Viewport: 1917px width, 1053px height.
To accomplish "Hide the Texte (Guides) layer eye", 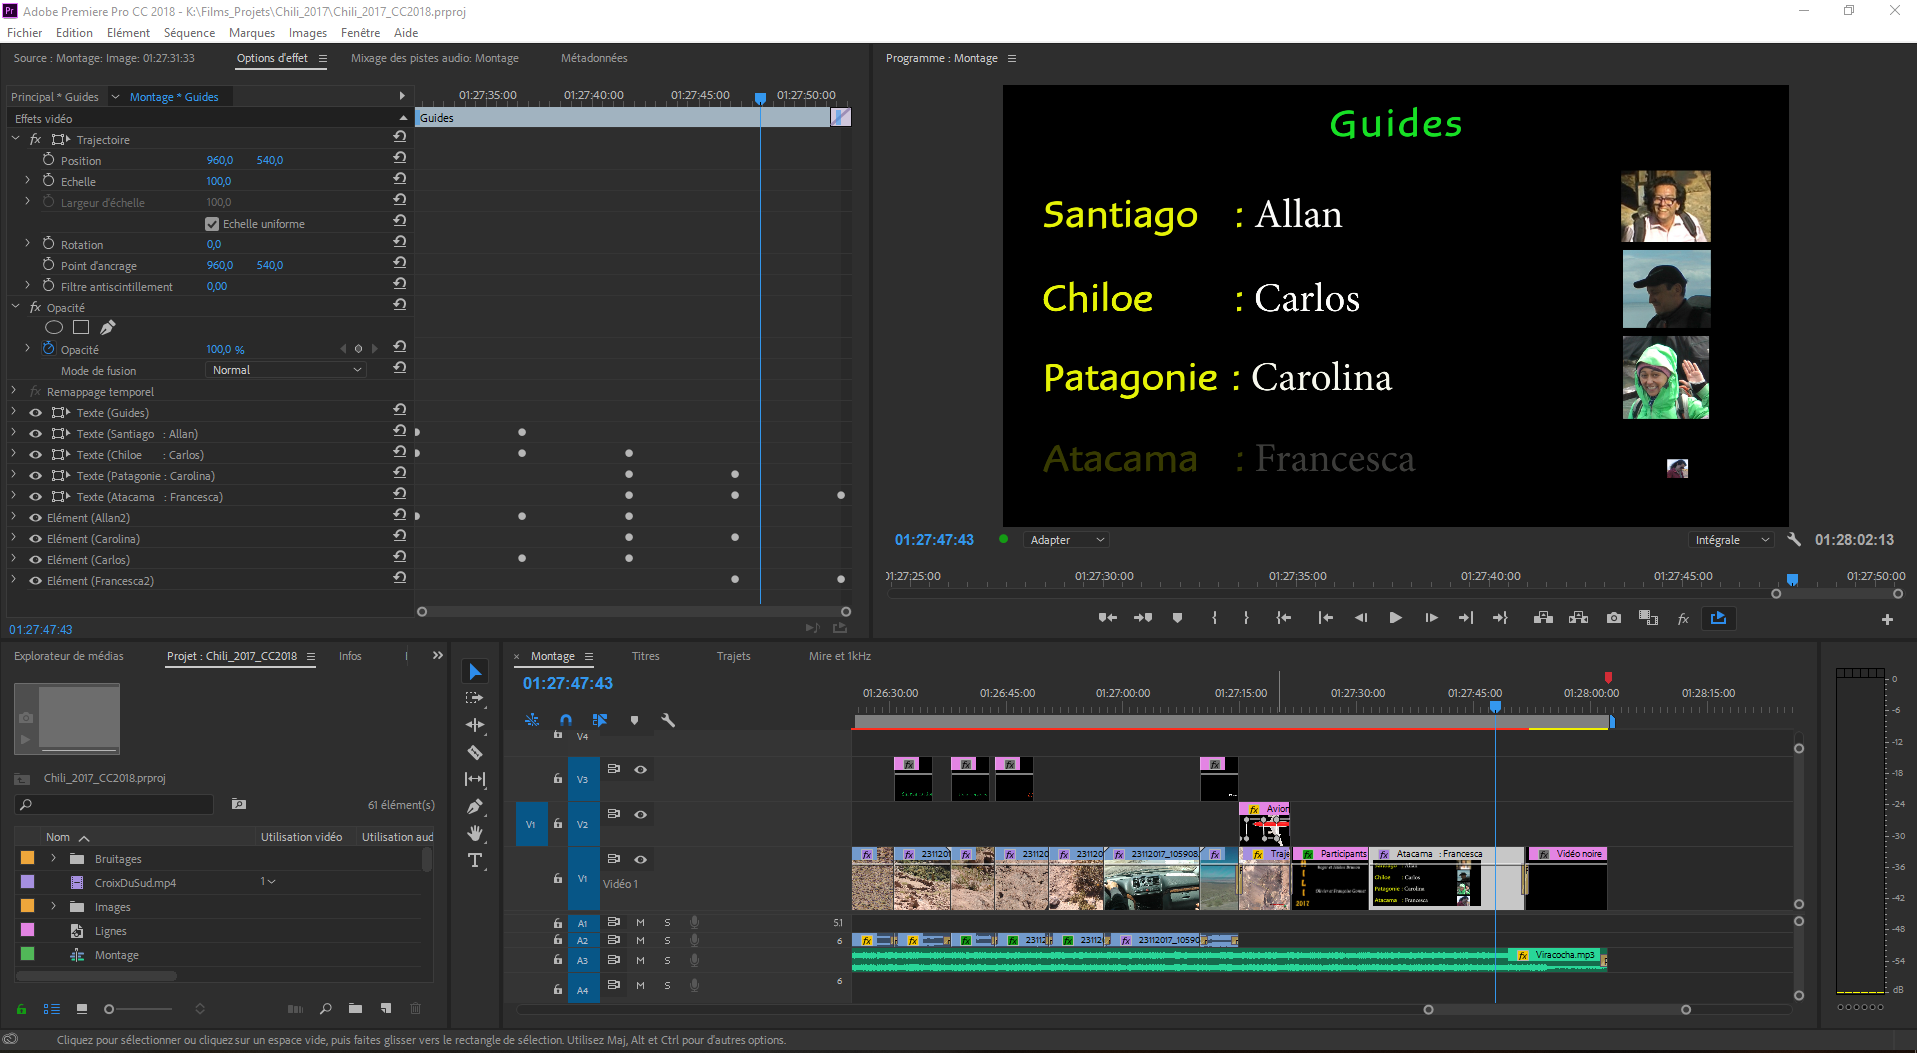I will click(x=36, y=413).
